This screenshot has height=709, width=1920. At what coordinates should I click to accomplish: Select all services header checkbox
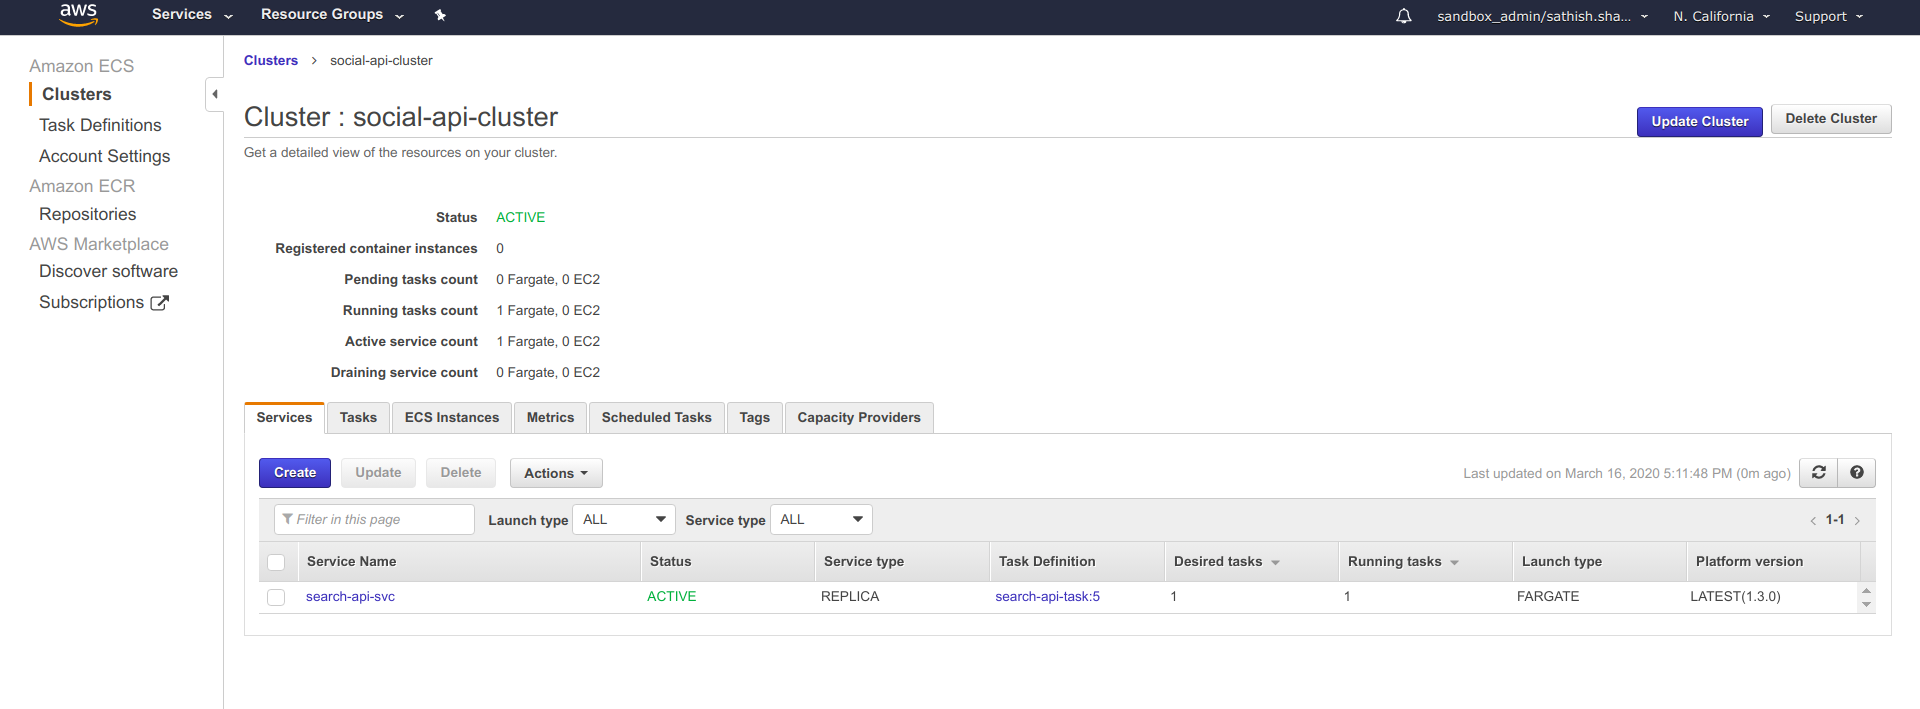tap(277, 562)
